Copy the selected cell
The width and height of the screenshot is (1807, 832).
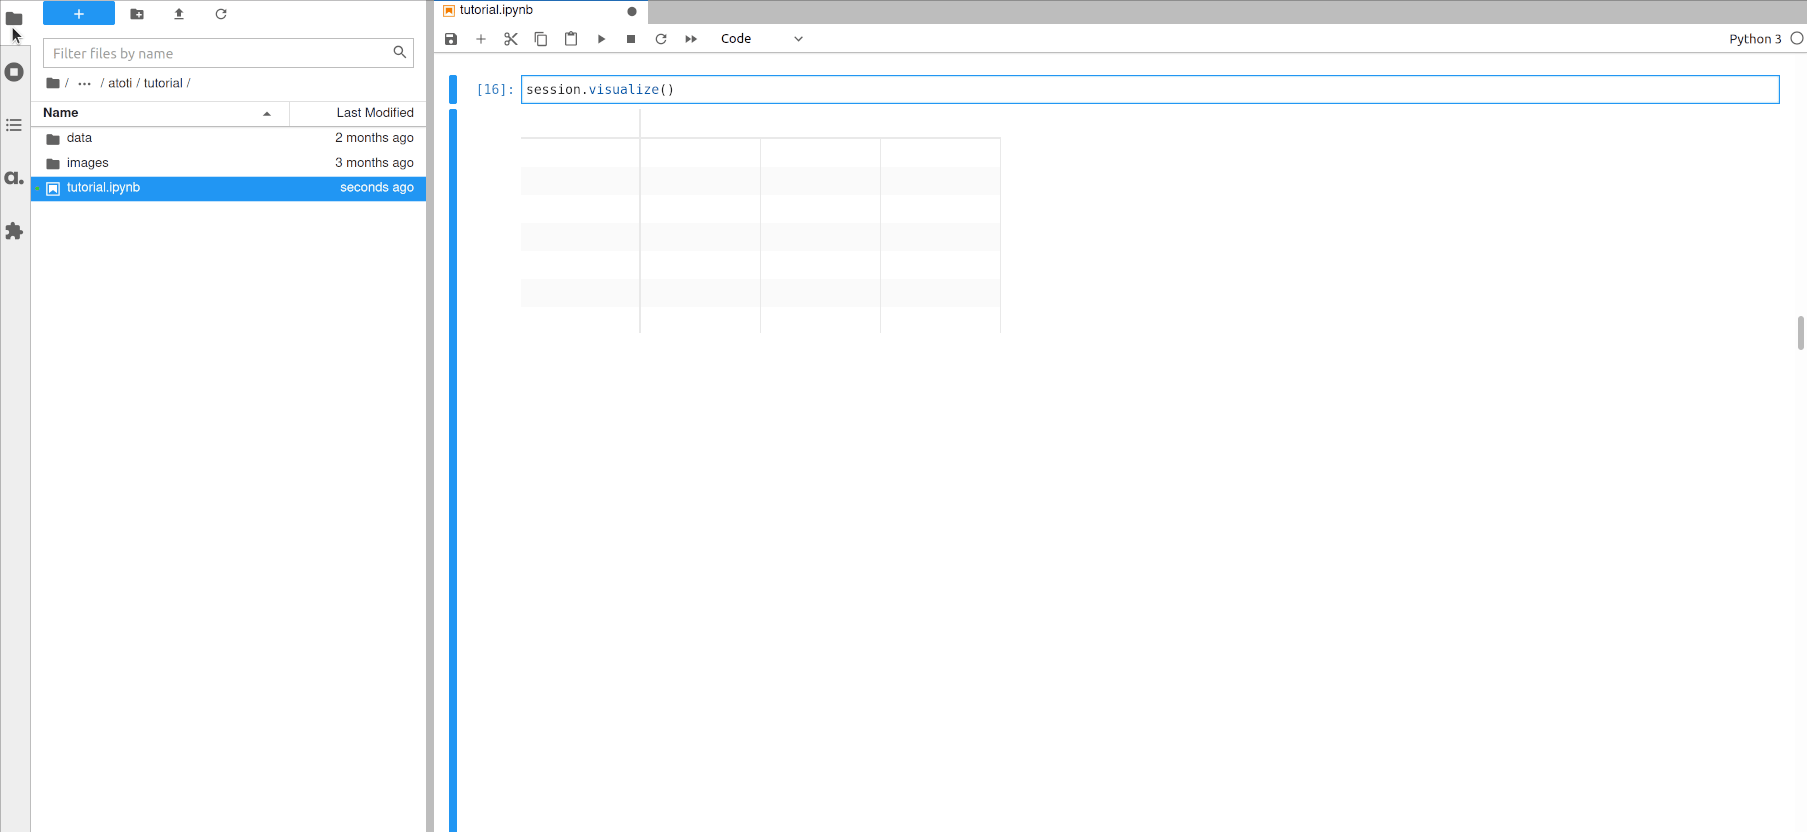tap(541, 39)
